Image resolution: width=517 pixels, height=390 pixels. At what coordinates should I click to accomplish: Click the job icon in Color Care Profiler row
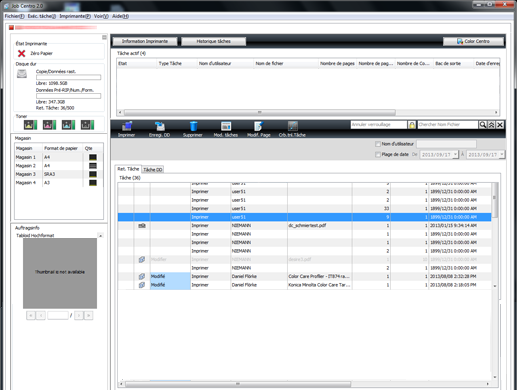(142, 276)
